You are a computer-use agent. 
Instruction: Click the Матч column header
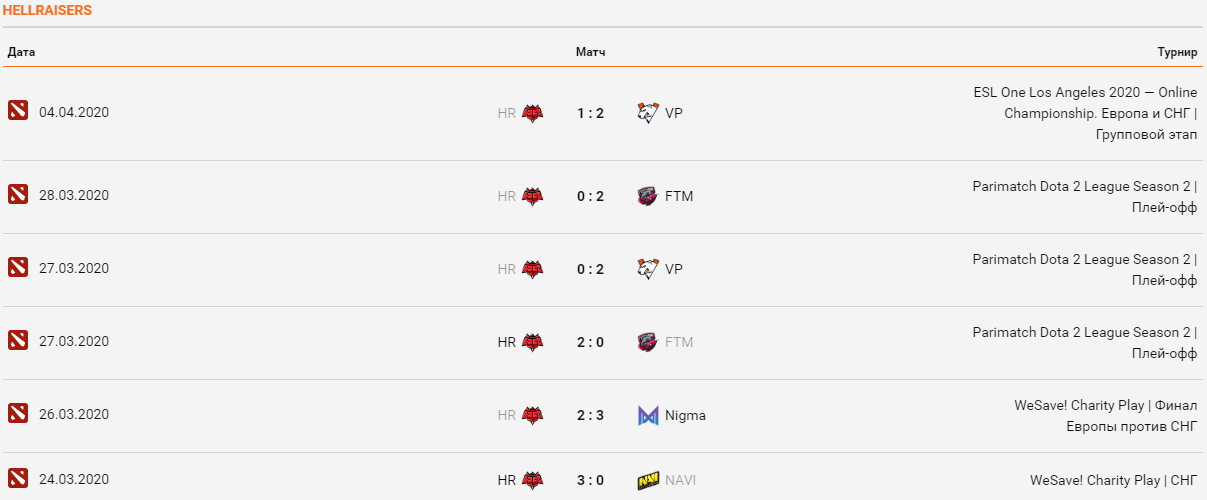tap(590, 51)
